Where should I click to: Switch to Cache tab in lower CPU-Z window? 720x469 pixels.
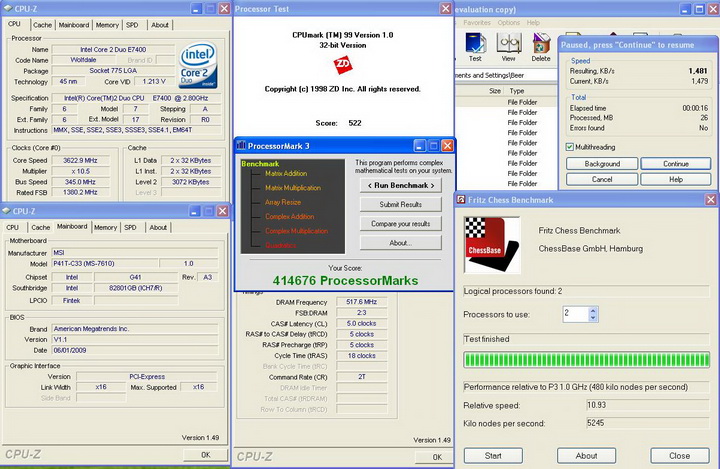tap(40, 227)
